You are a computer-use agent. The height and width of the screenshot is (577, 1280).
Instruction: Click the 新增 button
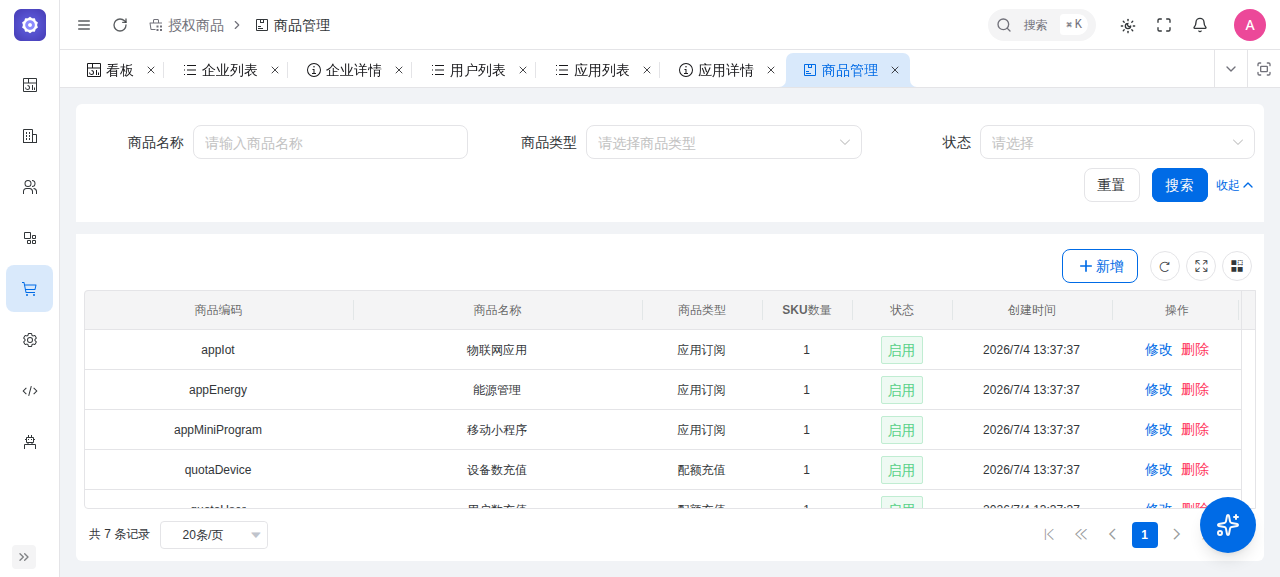[x=1100, y=266]
